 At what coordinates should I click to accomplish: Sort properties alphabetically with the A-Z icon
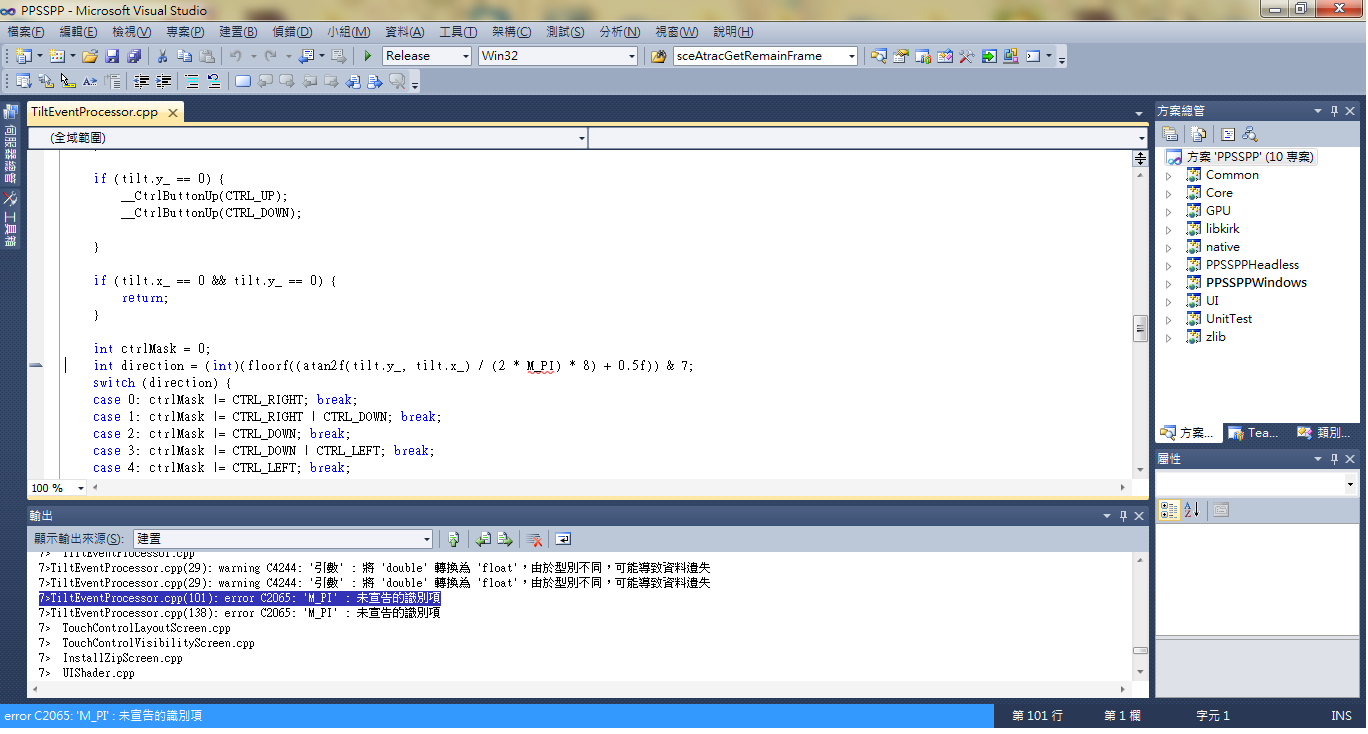(1191, 510)
